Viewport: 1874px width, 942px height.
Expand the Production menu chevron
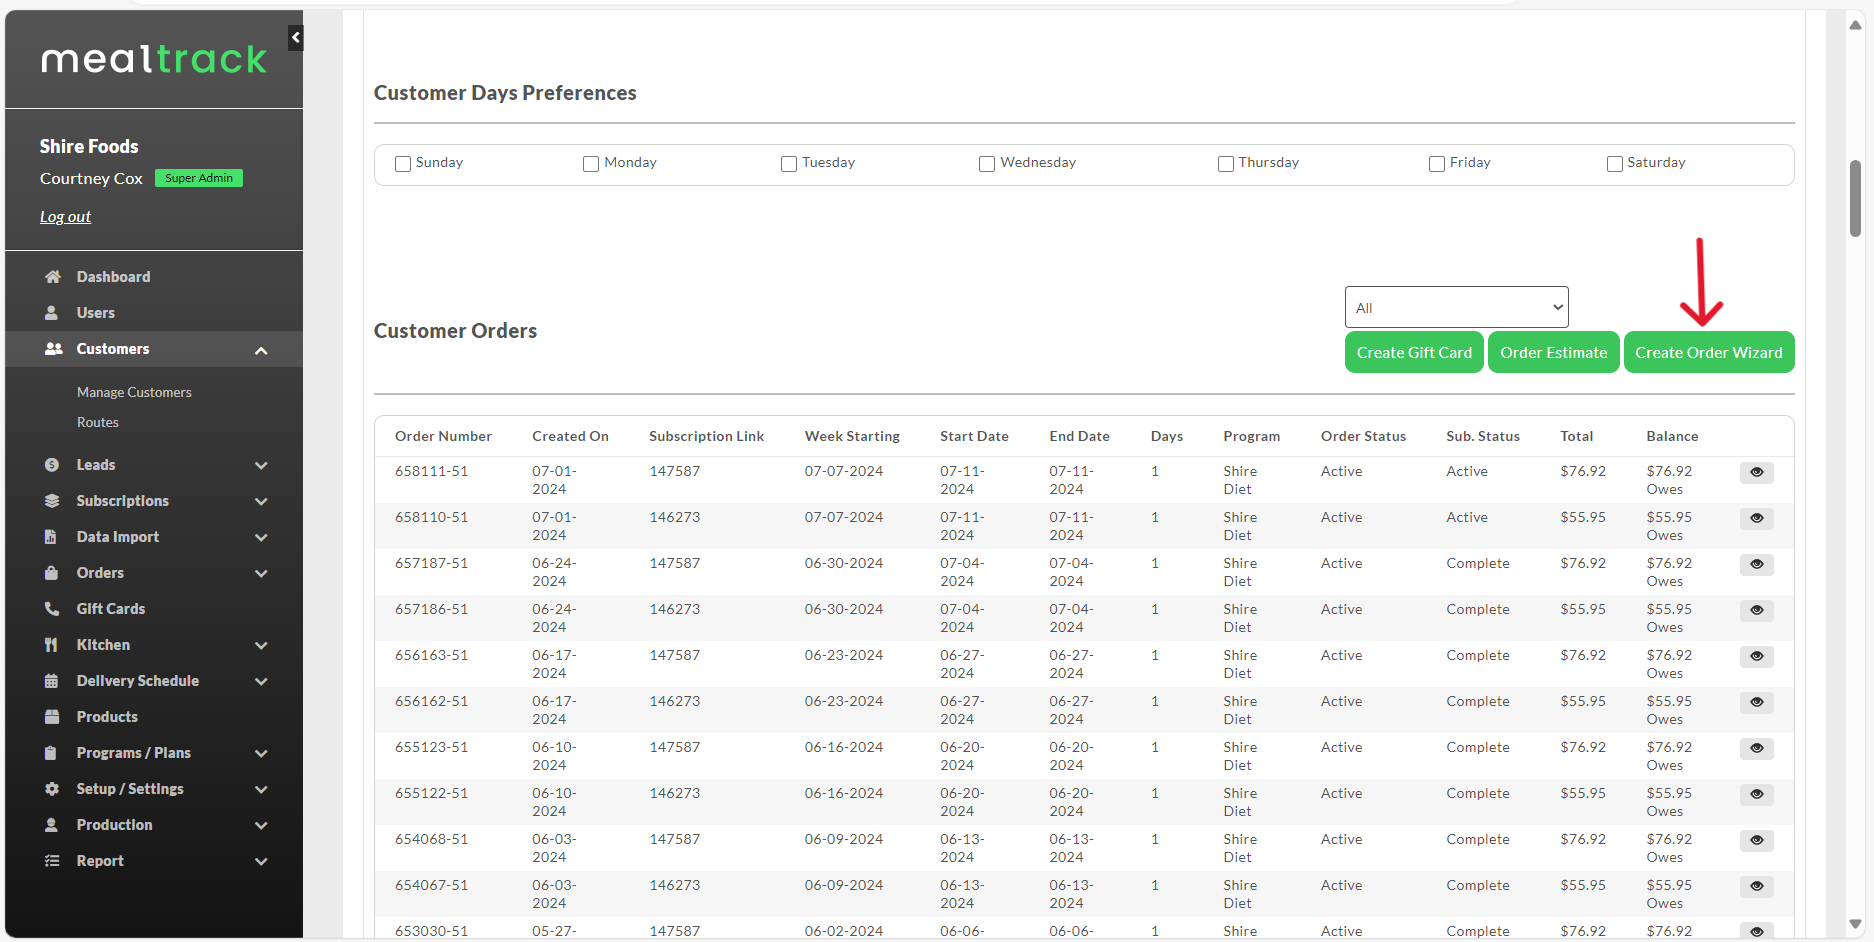[261, 825]
